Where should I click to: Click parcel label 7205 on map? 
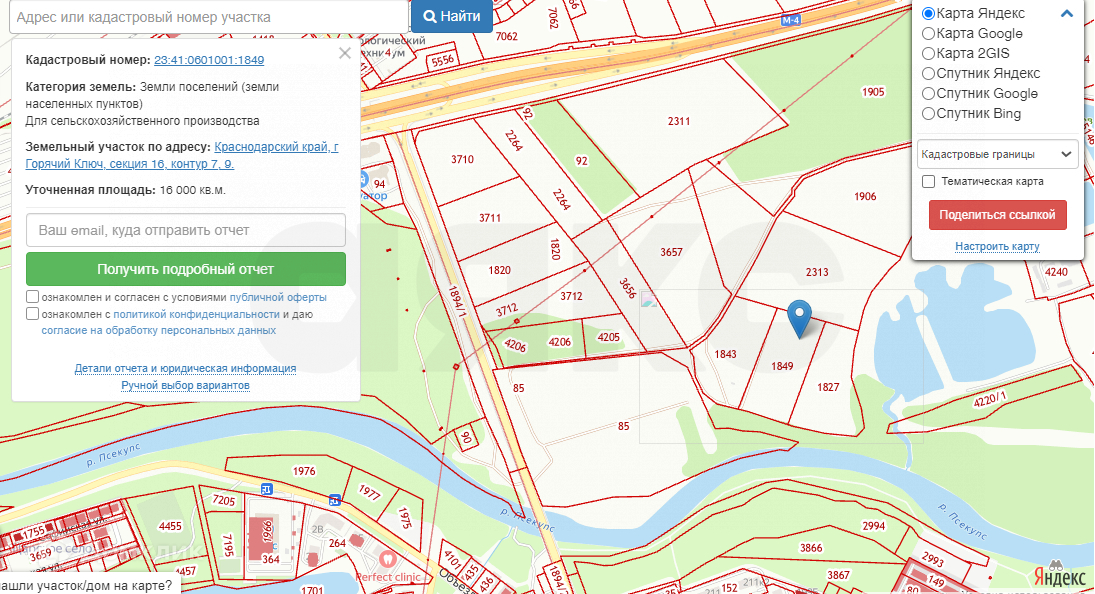pyautogui.click(x=223, y=500)
